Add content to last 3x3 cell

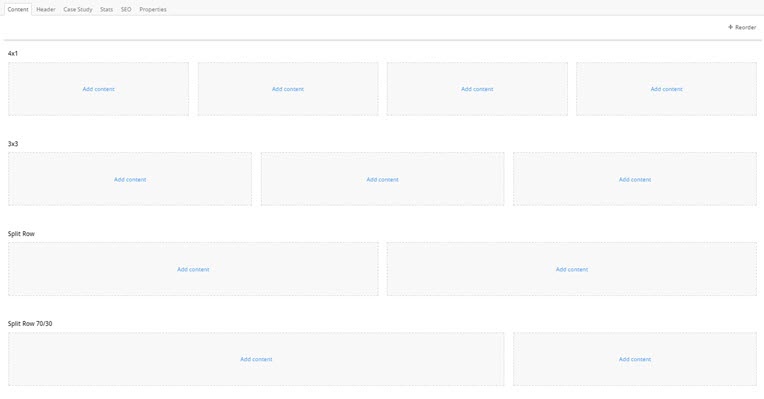click(635, 179)
